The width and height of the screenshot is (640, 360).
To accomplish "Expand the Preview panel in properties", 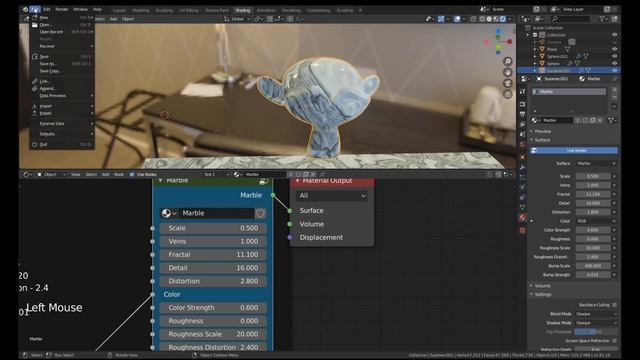I will click(542, 131).
